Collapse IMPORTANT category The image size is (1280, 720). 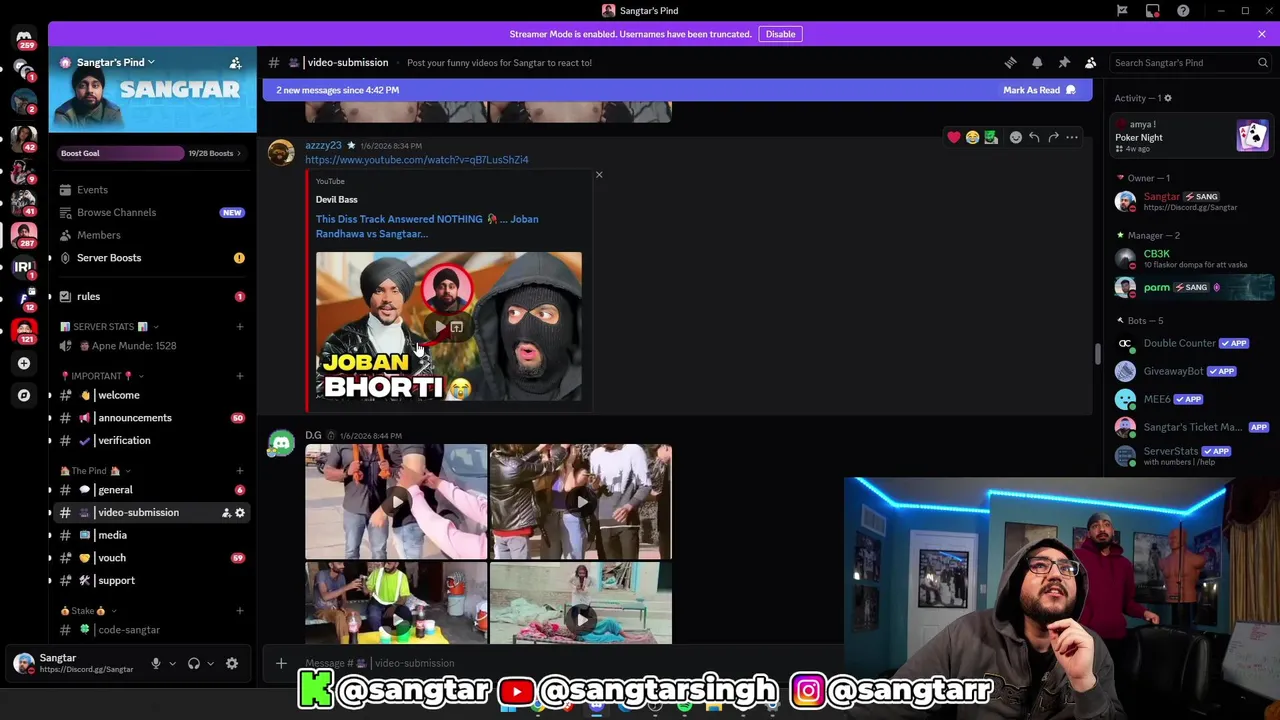[x=101, y=376]
